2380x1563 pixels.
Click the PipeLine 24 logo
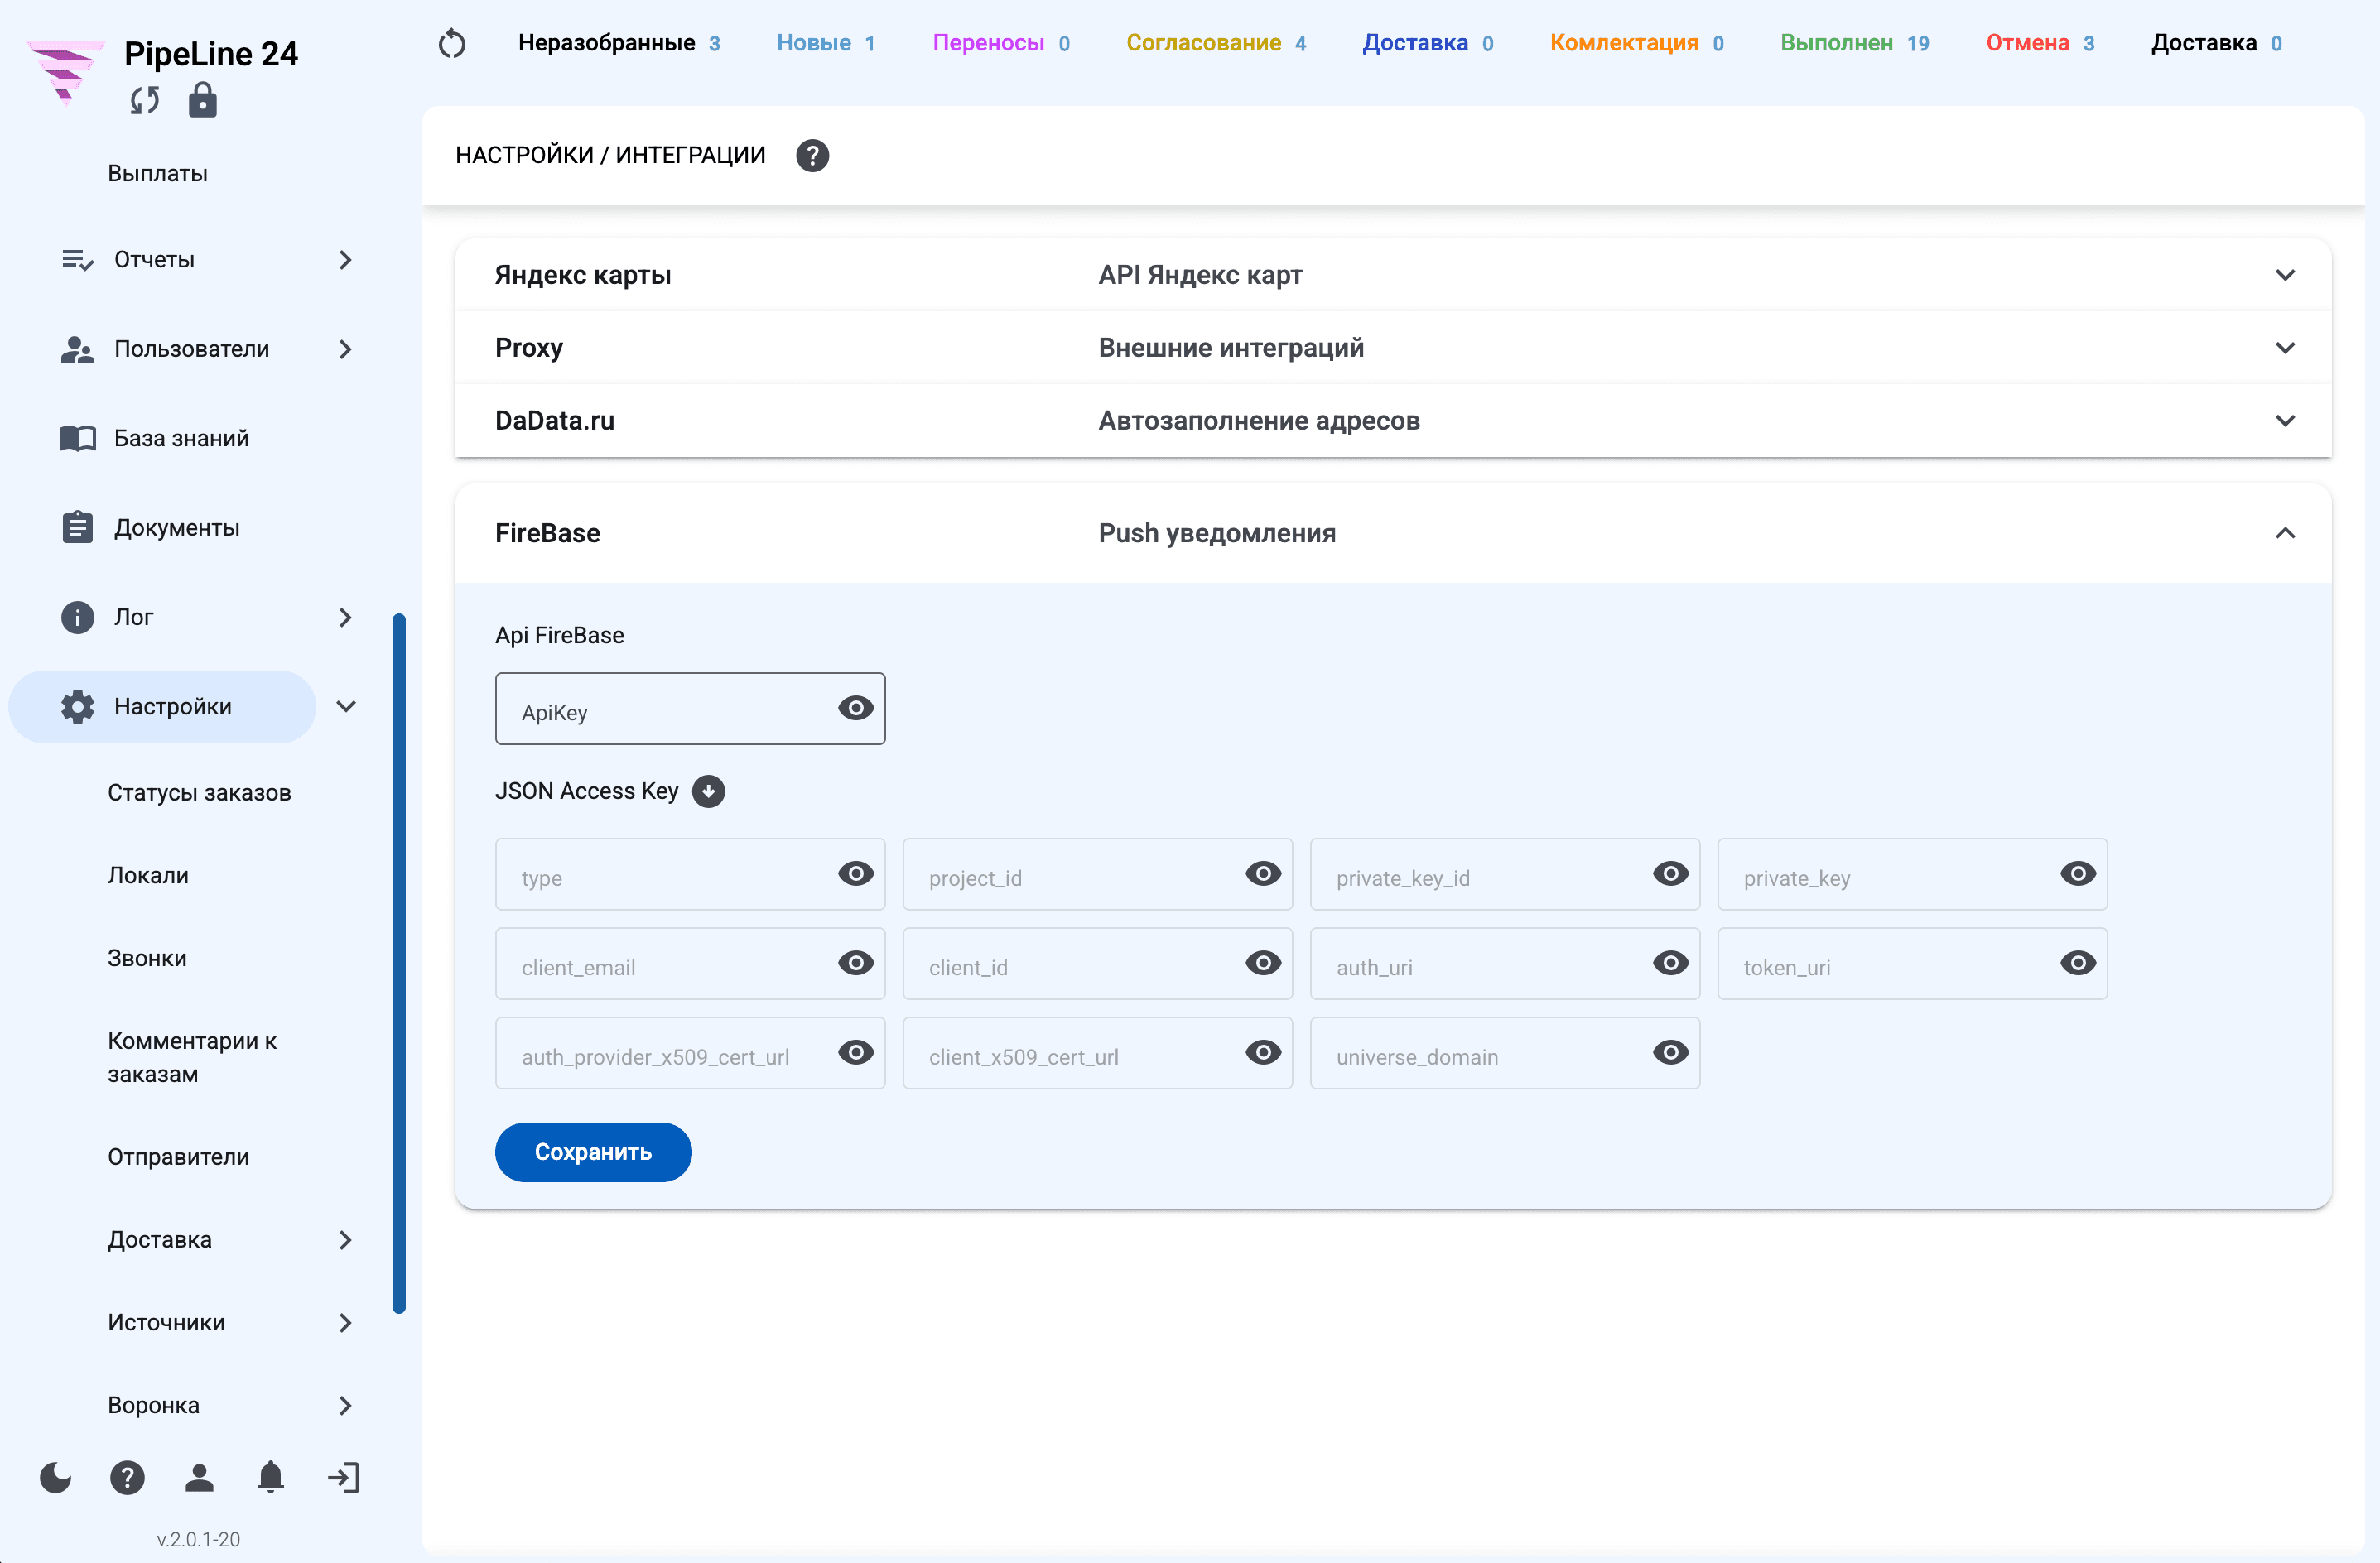point(66,72)
